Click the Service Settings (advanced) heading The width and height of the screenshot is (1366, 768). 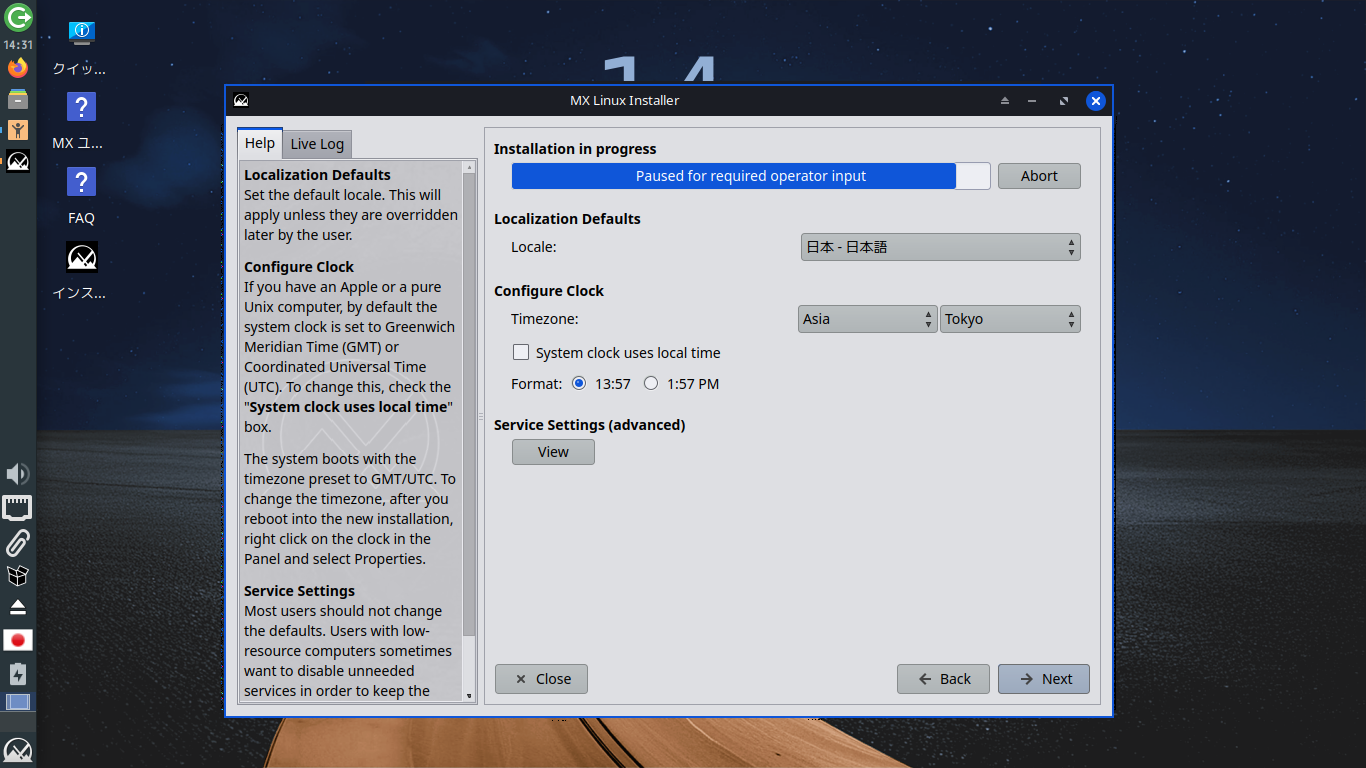590,425
